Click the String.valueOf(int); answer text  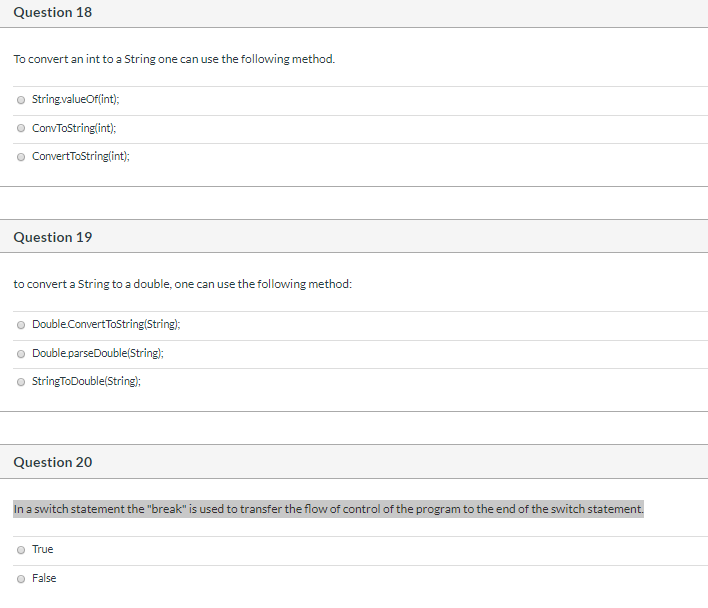75,99
